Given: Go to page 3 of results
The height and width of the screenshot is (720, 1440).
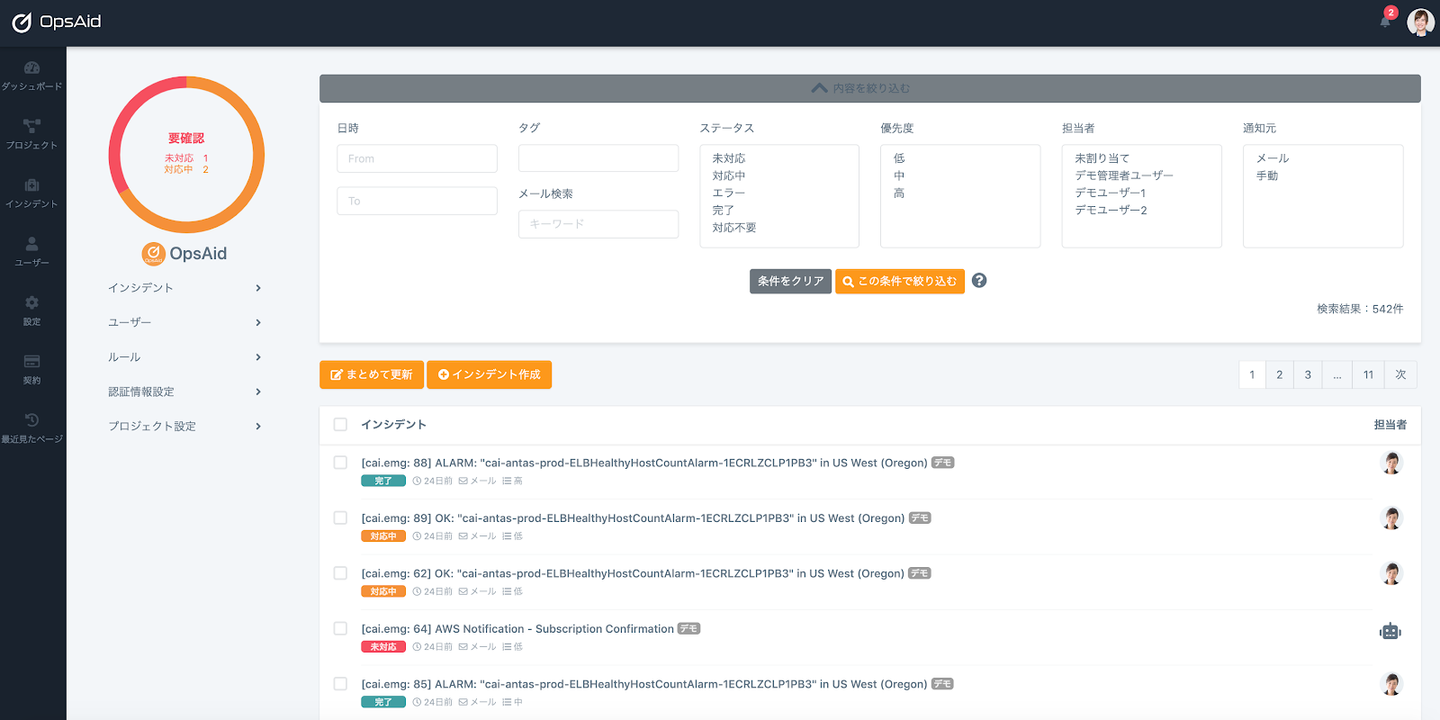Looking at the screenshot, I should 1307,375.
